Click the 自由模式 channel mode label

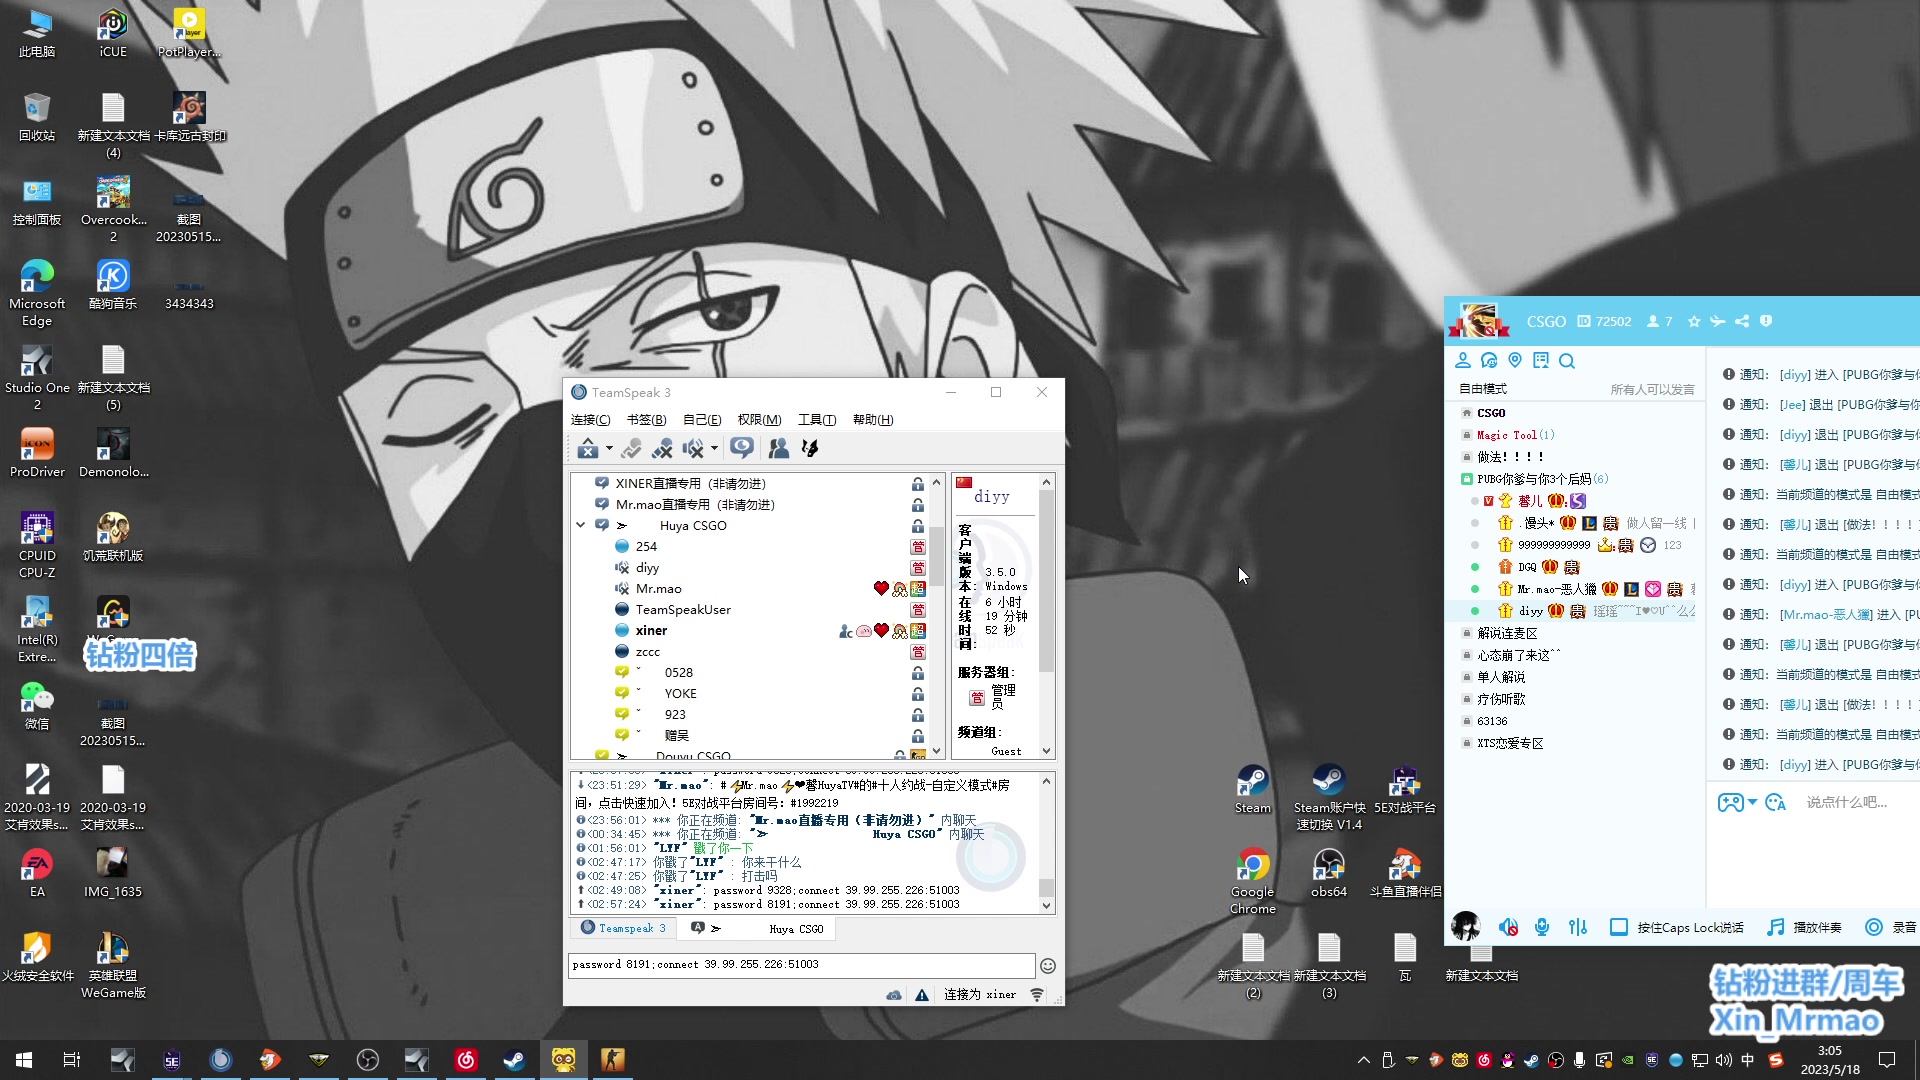1482,389
